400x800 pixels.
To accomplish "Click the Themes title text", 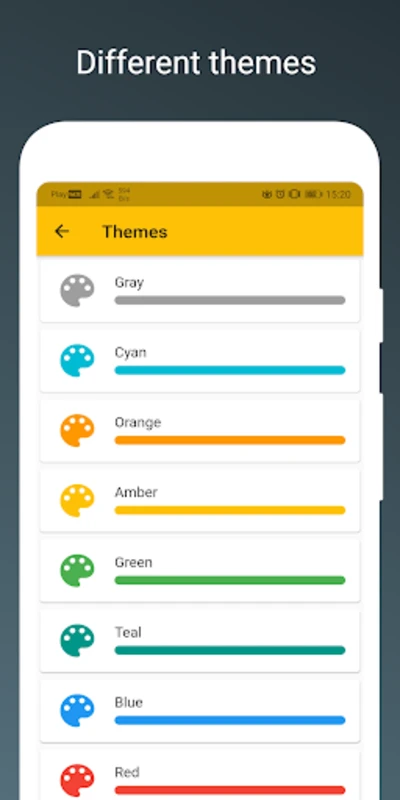I will (135, 232).
